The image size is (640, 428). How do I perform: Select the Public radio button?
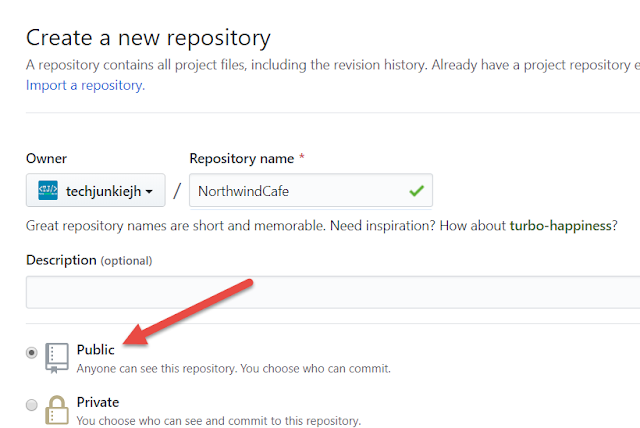pos(32,352)
